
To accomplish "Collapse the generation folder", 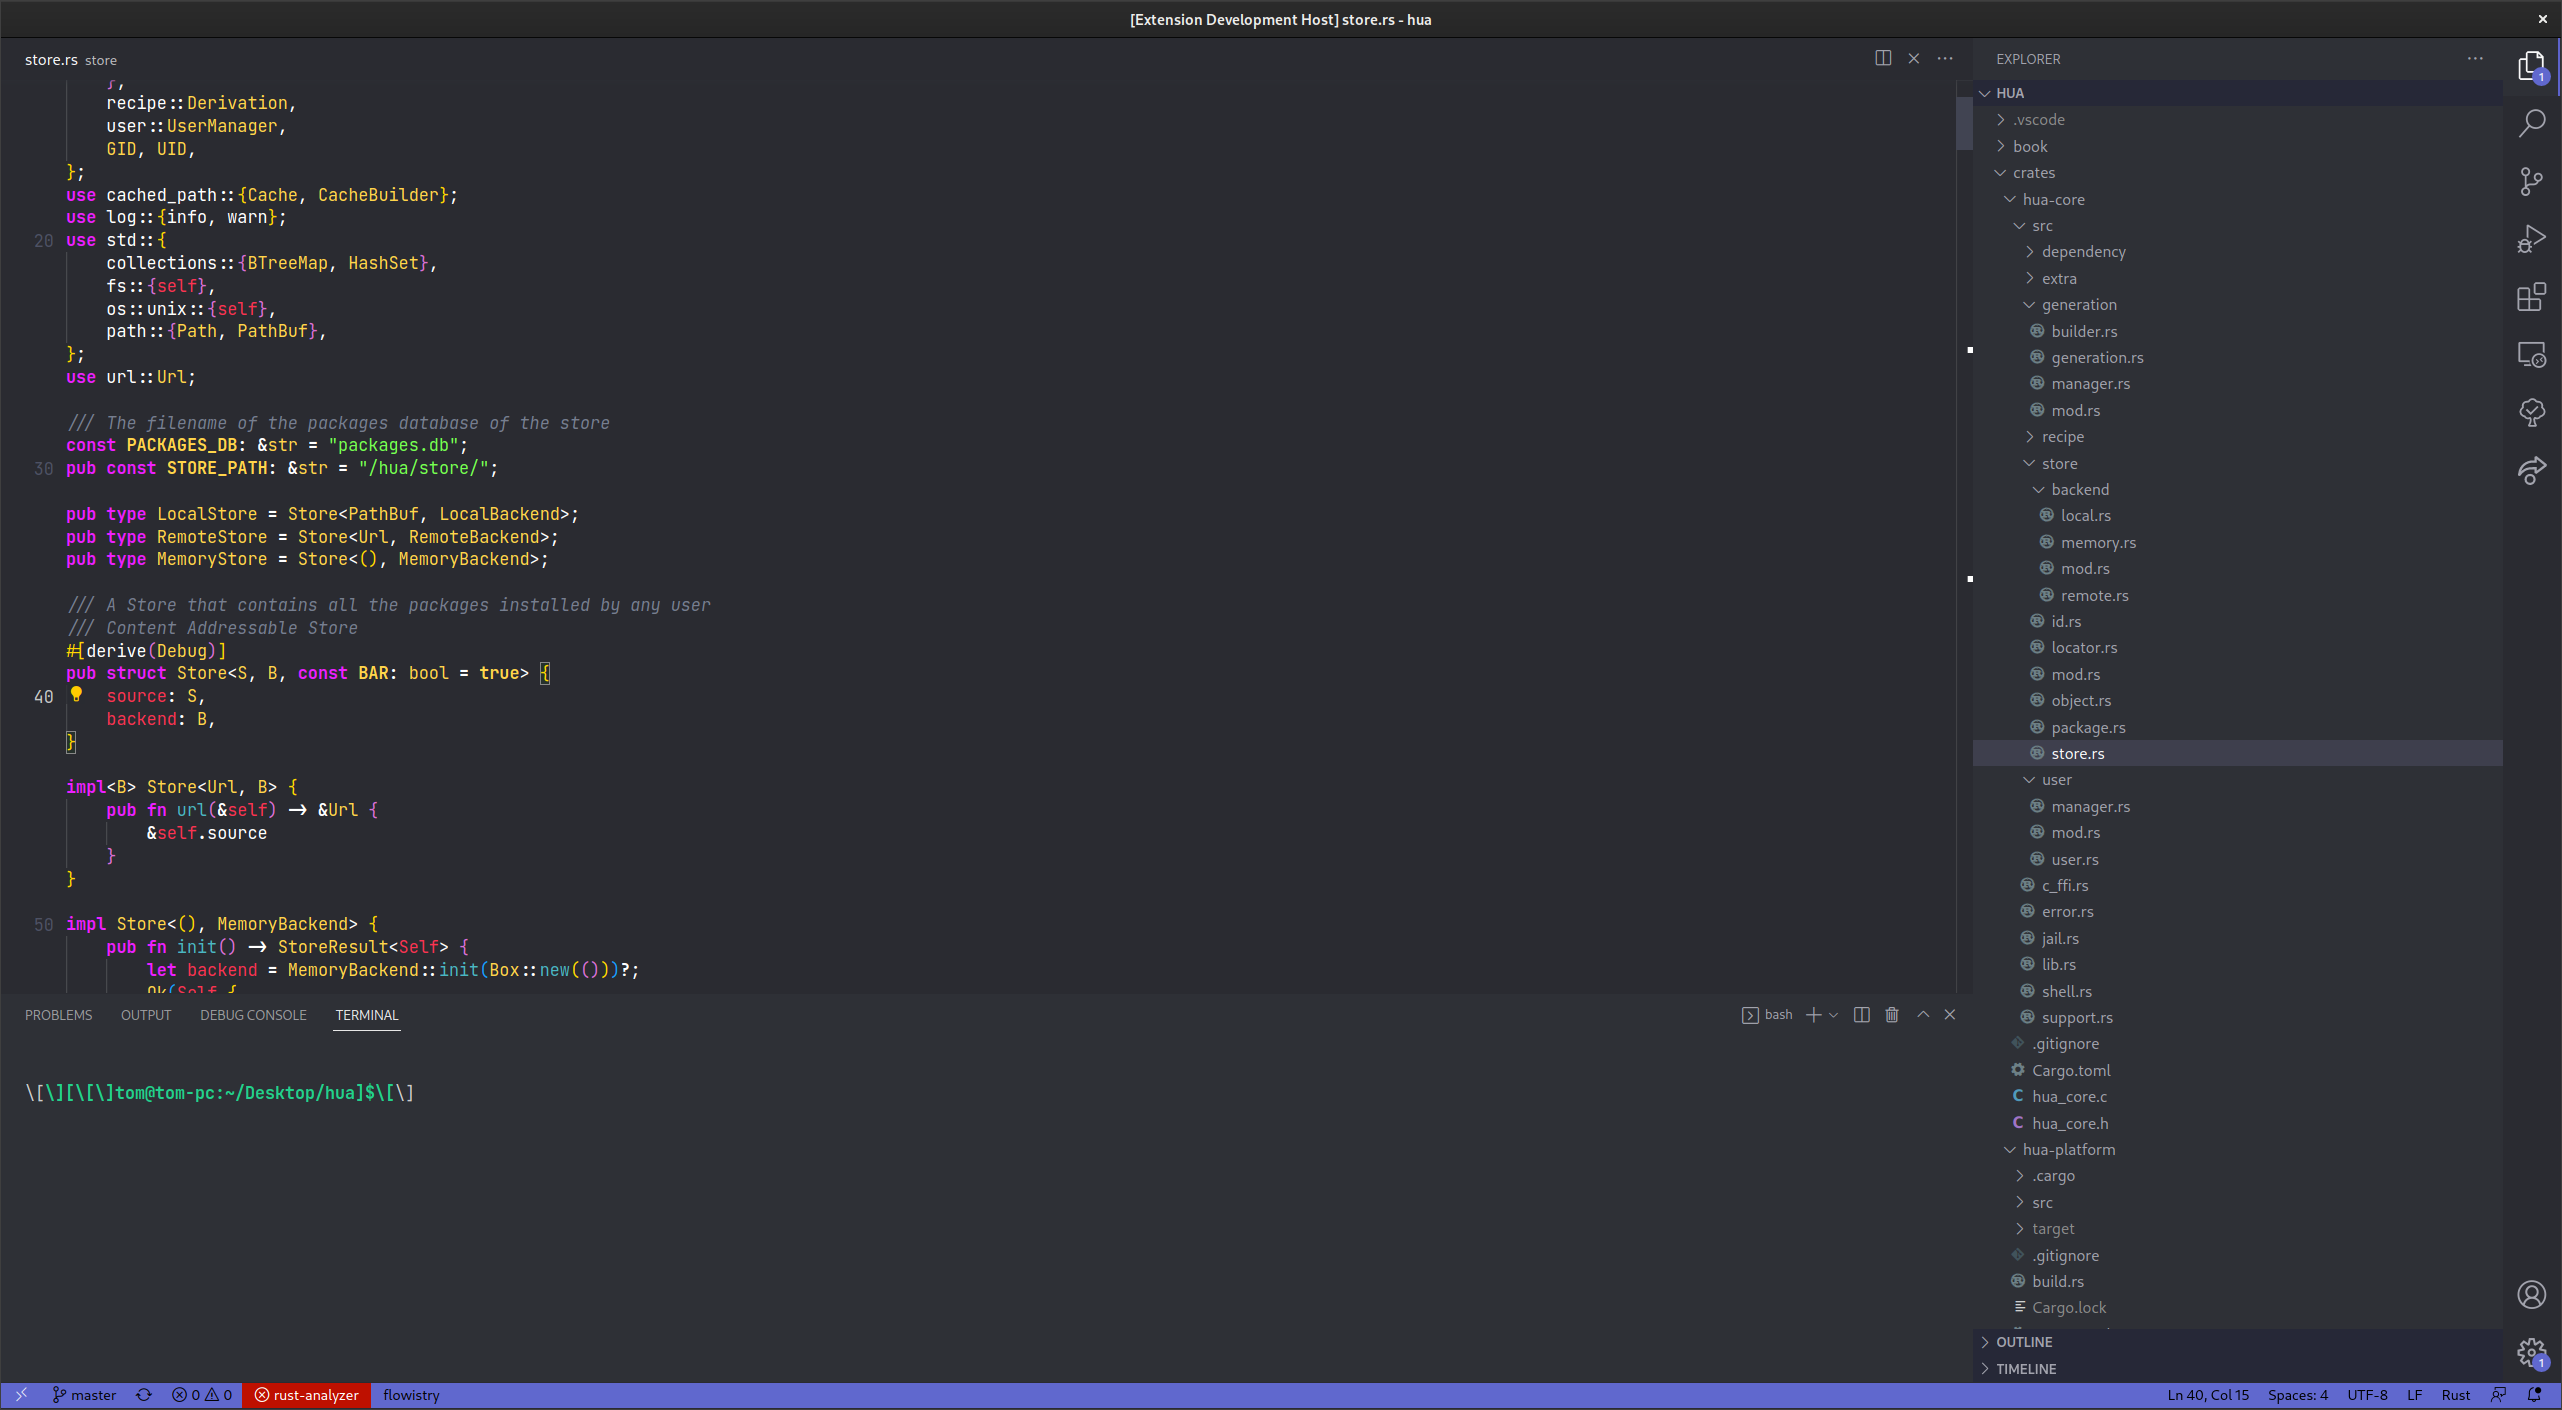I will [2078, 305].
